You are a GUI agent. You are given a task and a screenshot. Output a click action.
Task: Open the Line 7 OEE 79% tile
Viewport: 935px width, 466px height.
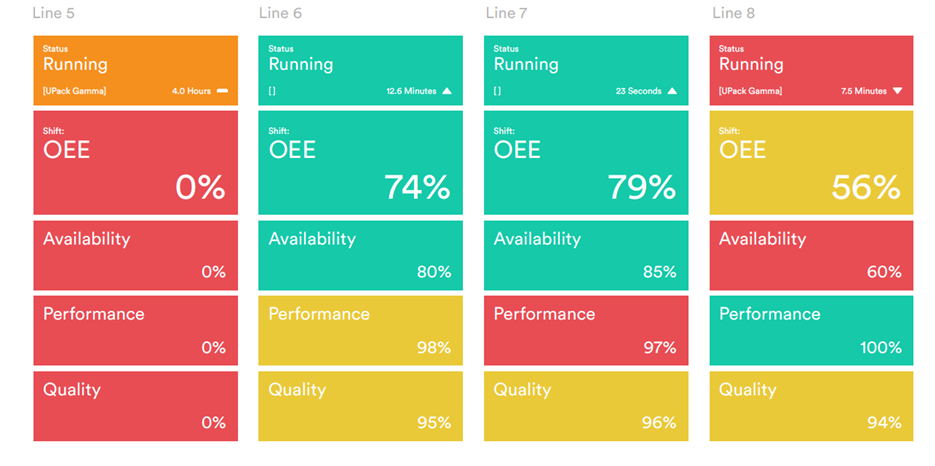point(586,162)
